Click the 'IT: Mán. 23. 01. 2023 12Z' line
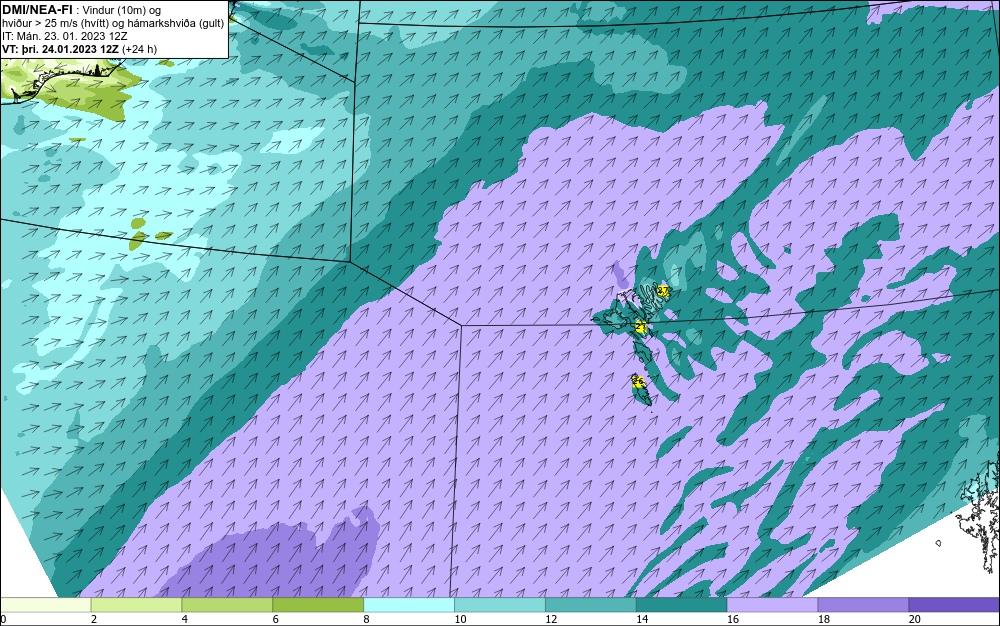 pos(64,36)
